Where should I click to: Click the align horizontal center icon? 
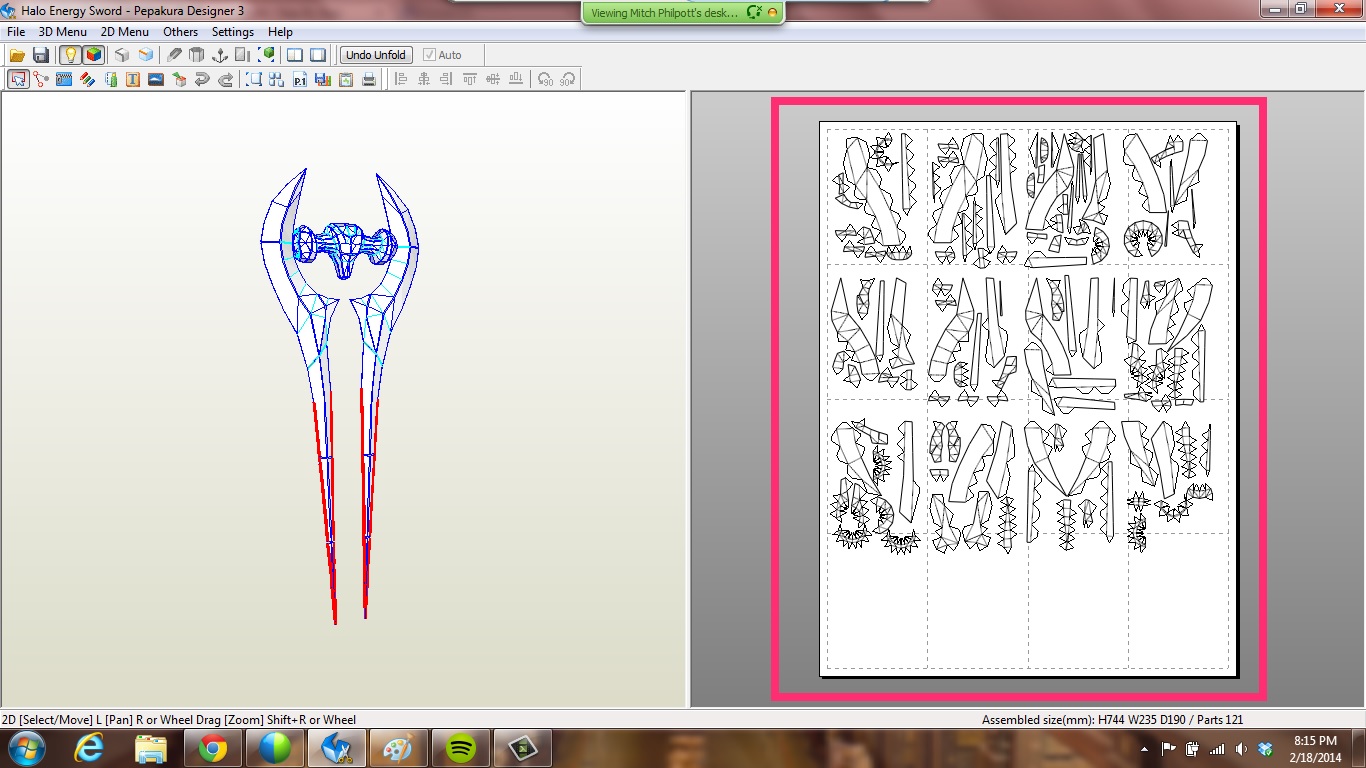(424, 79)
